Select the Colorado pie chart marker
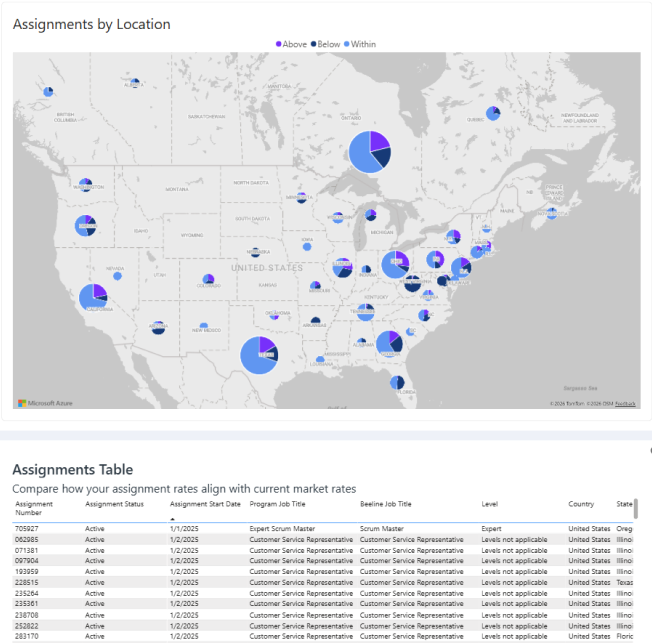The image size is (652, 643). [x=208, y=279]
